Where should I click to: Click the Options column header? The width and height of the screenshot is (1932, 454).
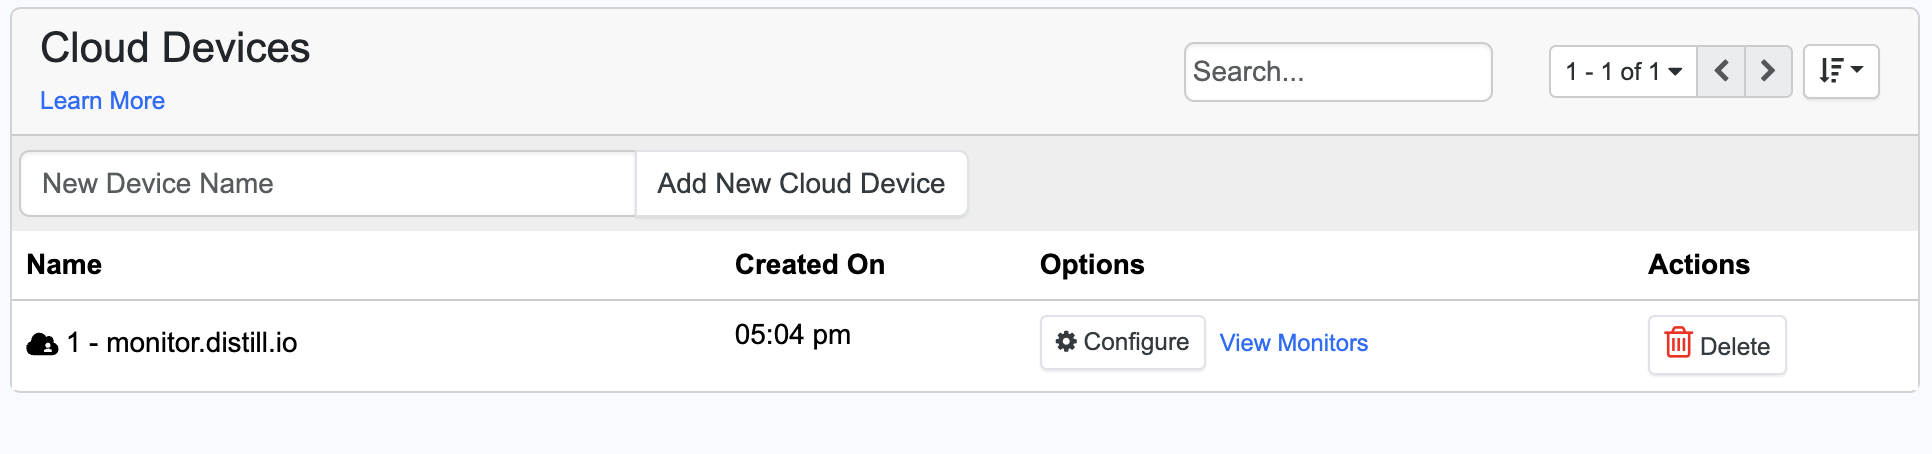coord(1091,265)
